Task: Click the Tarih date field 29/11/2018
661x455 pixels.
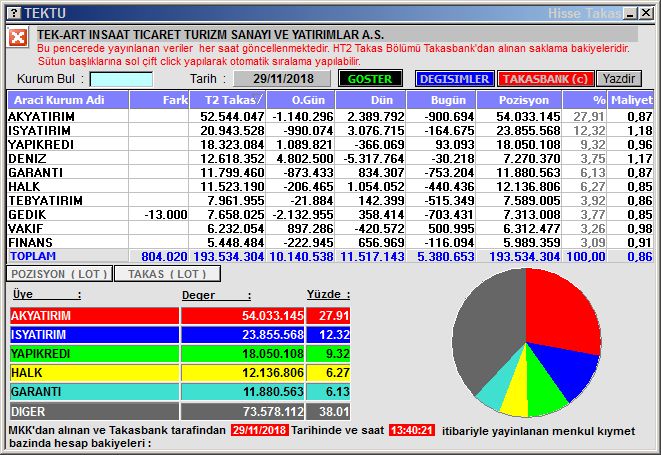Action: [x=282, y=79]
